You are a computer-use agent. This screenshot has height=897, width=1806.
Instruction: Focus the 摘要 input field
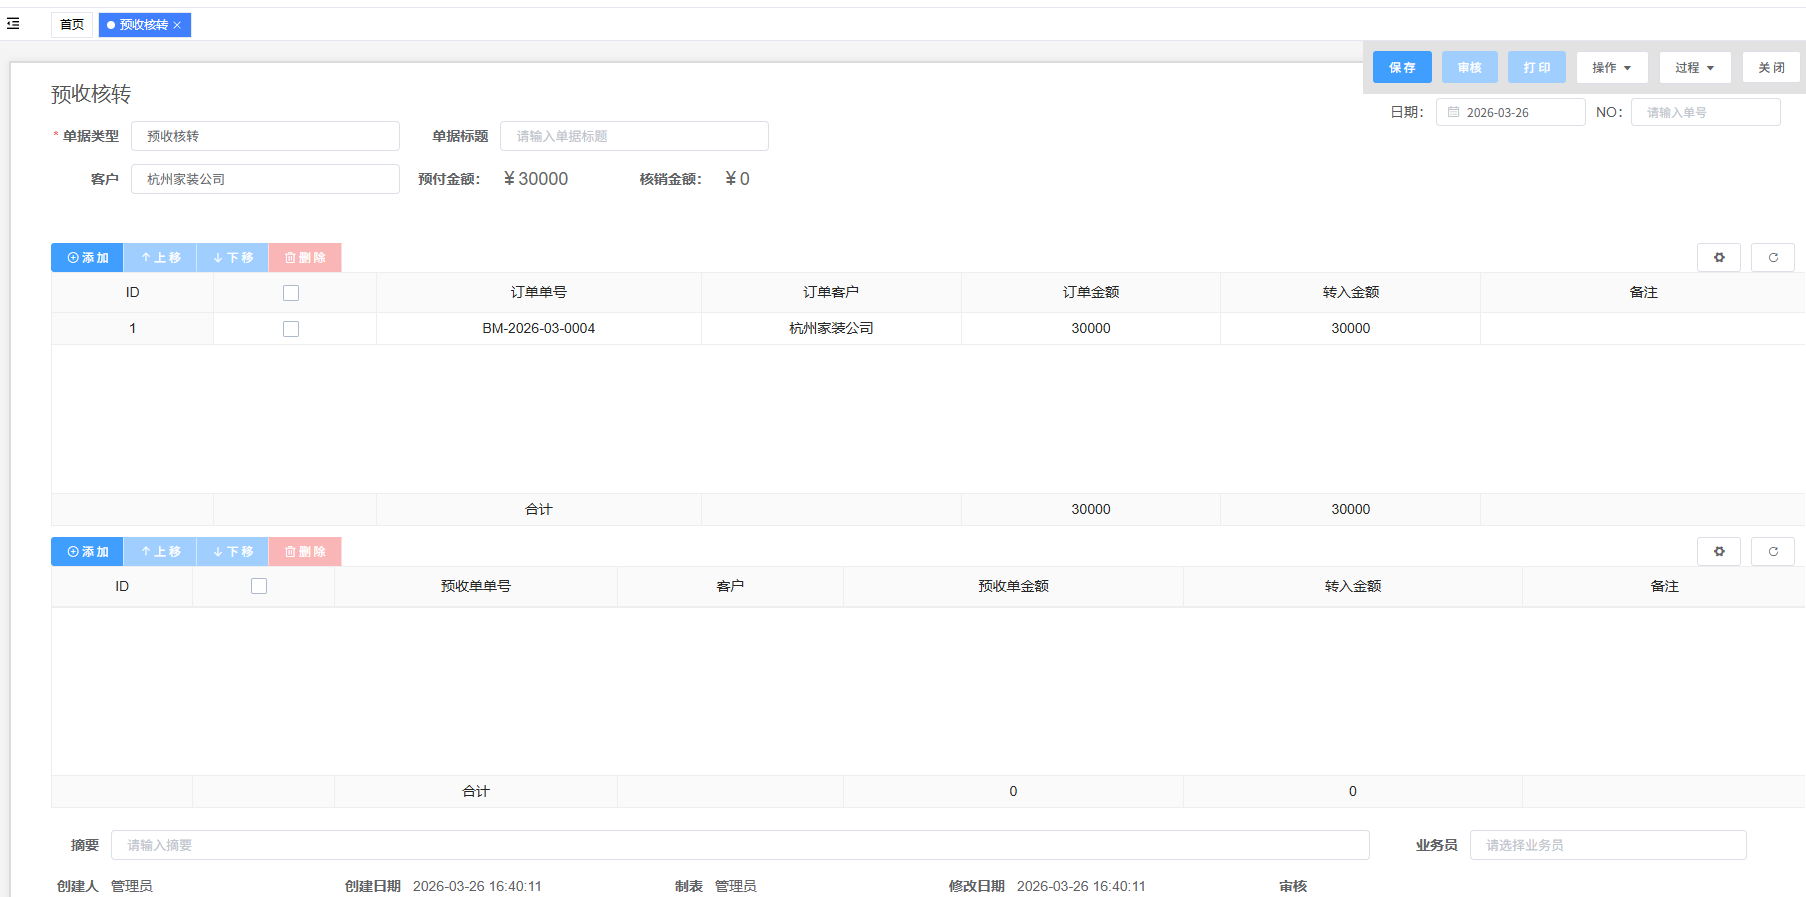coord(739,845)
